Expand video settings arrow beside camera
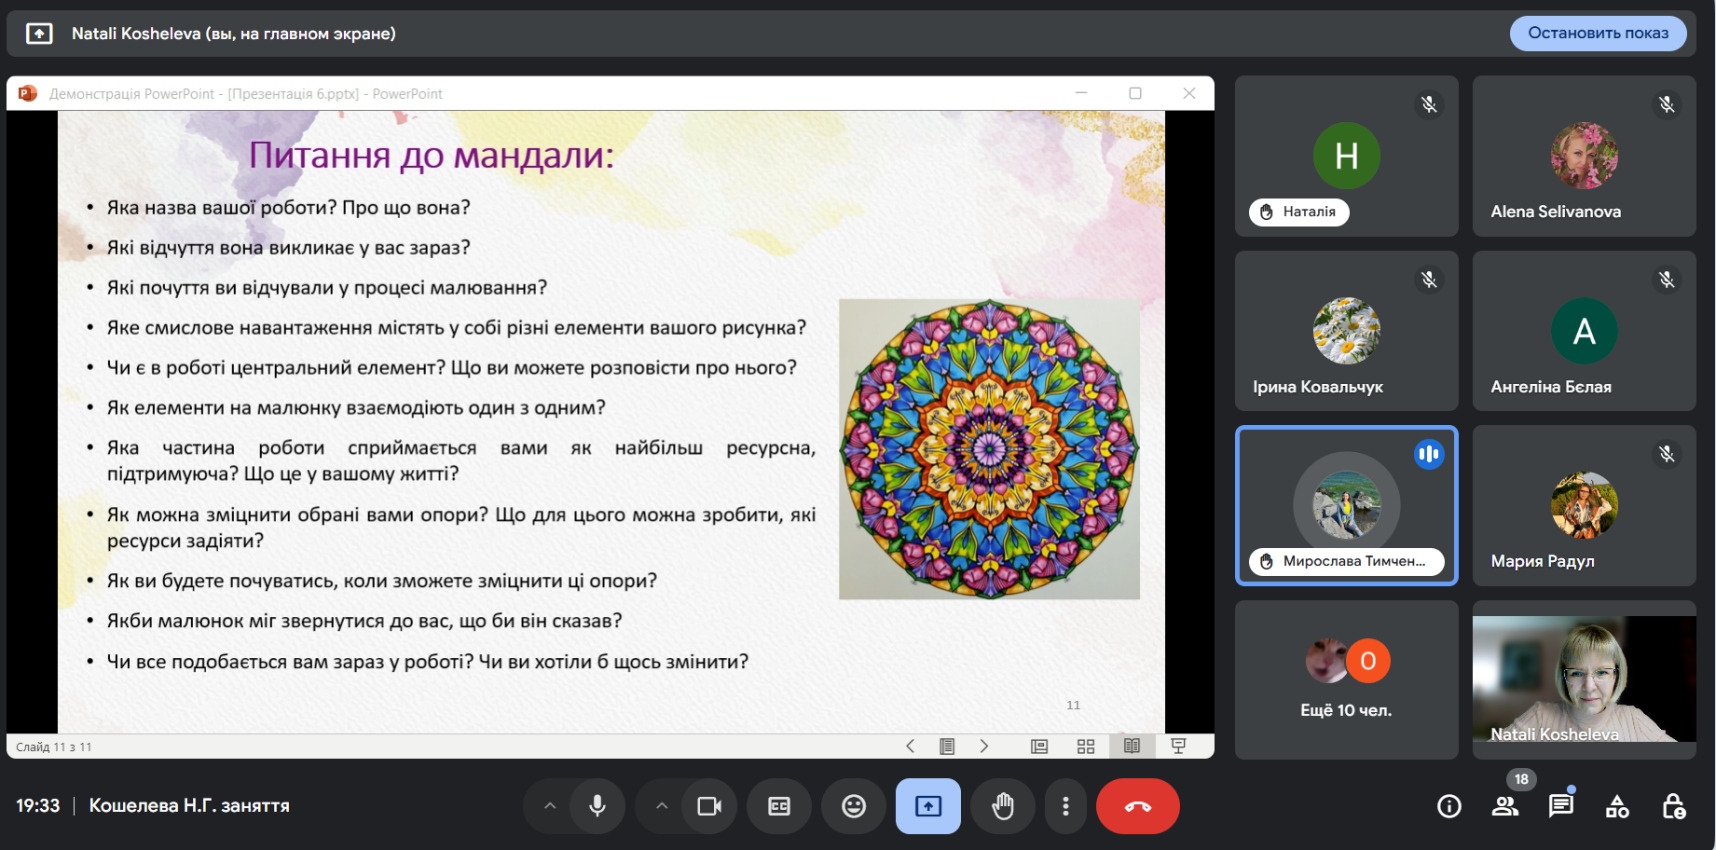 [661, 806]
